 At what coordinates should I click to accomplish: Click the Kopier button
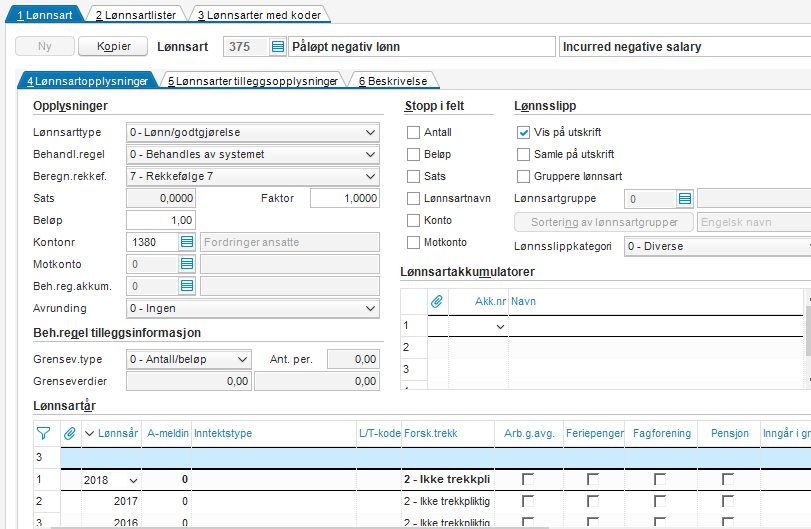pyautogui.click(x=113, y=47)
